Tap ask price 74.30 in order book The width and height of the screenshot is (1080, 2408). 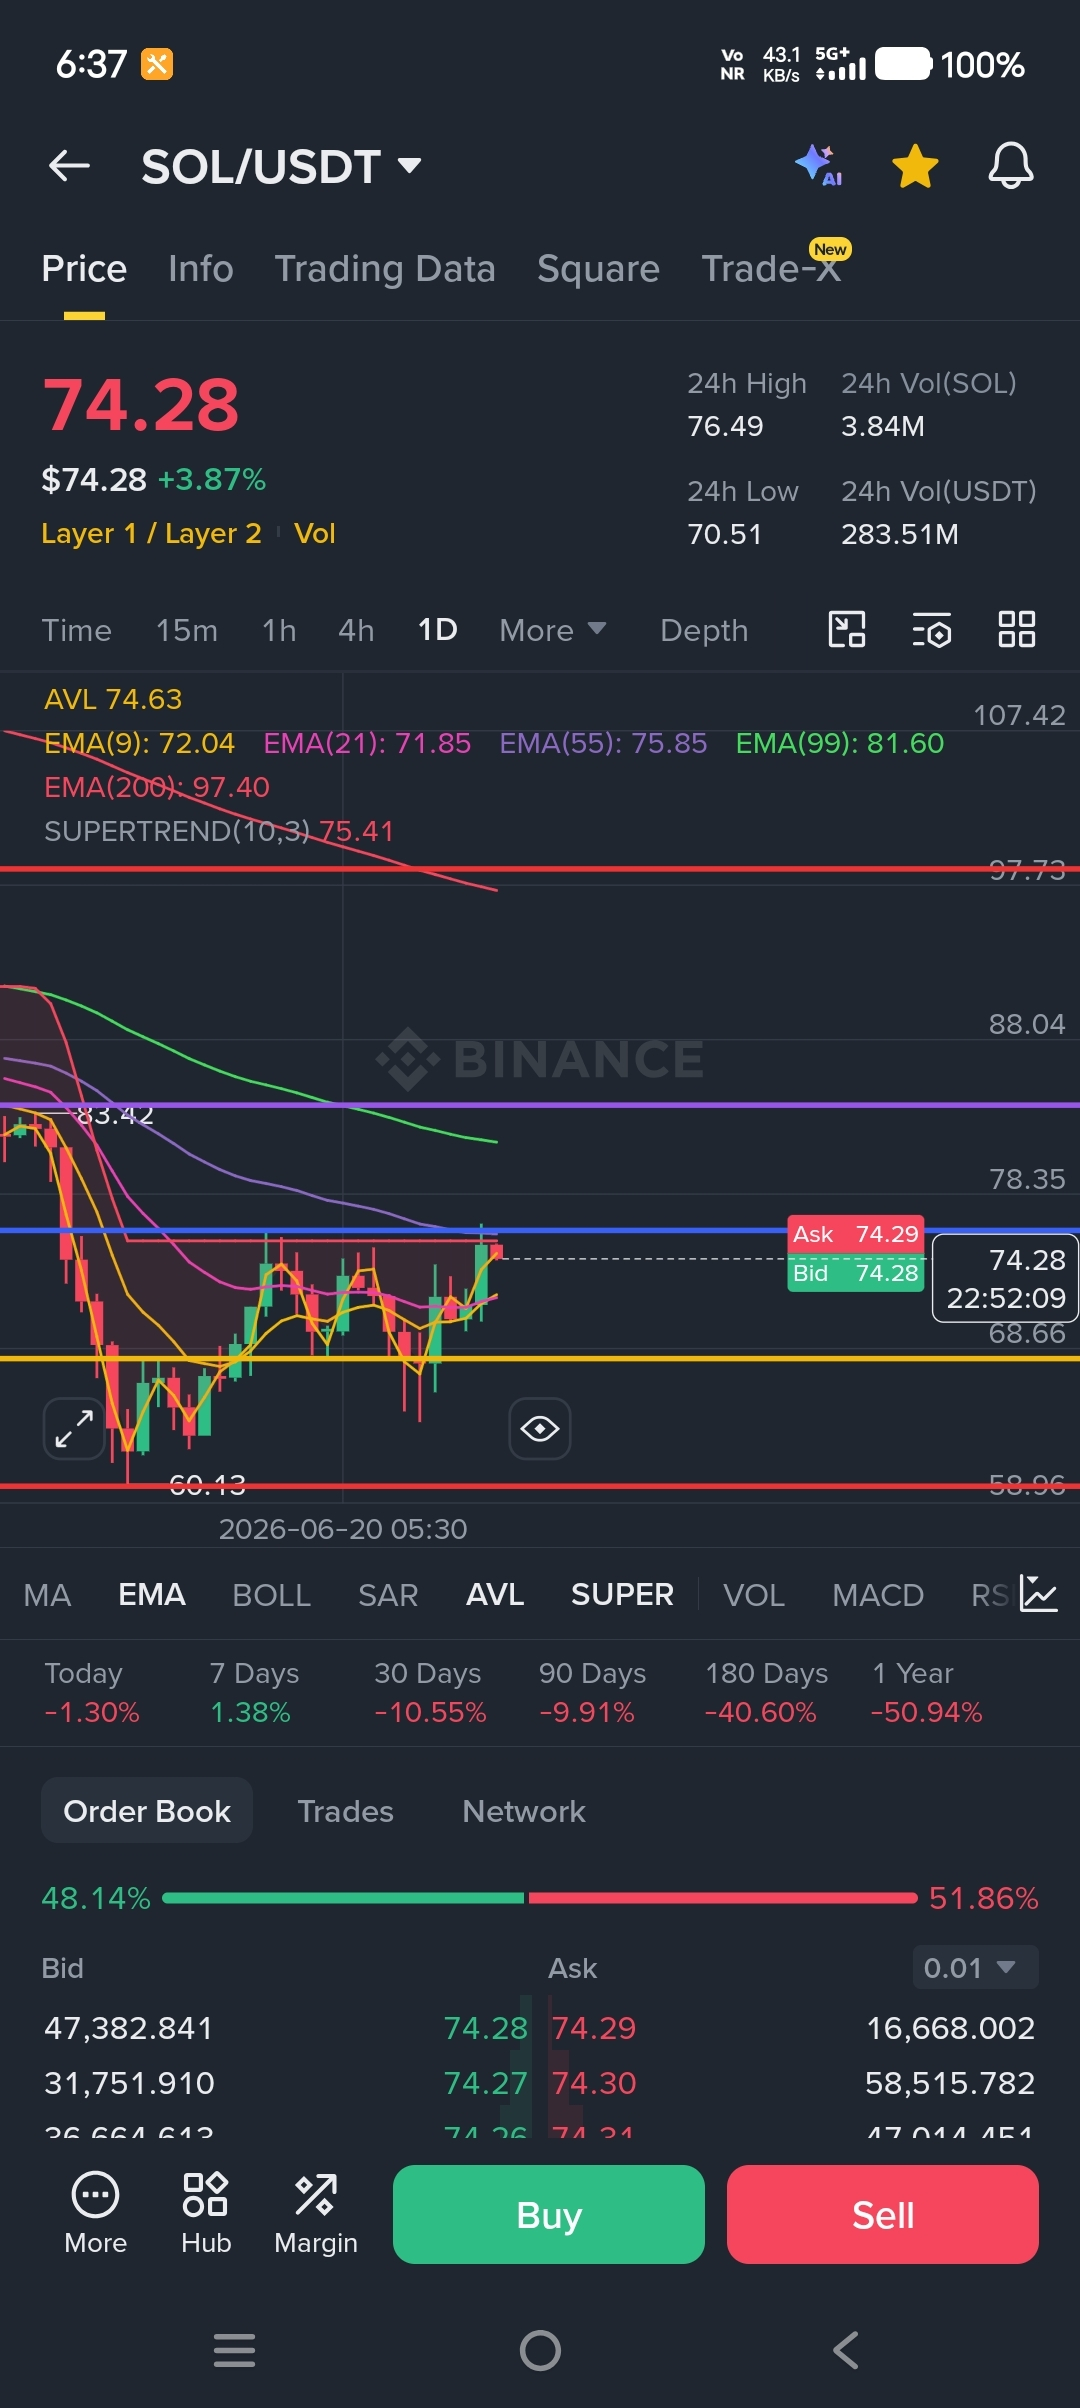(594, 2083)
